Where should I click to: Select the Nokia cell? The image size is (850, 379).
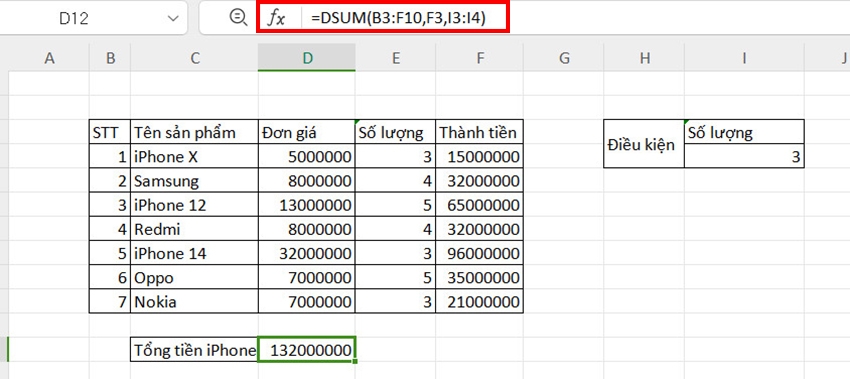point(195,301)
